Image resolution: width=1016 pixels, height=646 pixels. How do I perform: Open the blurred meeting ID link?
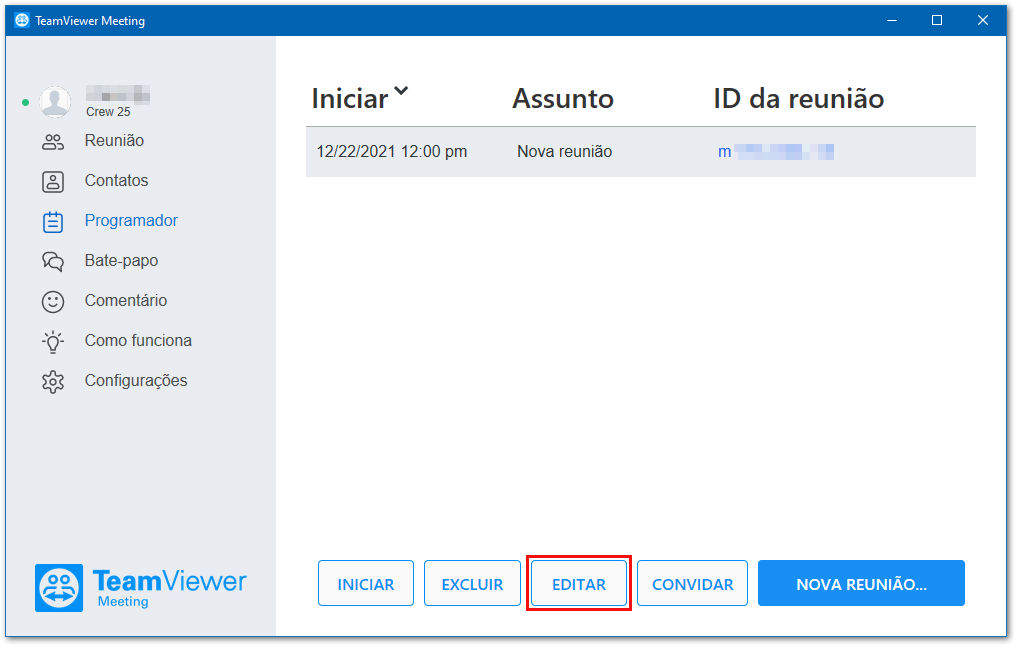[x=776, y=152]
